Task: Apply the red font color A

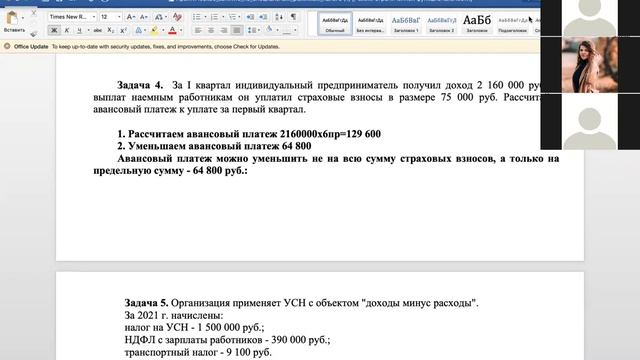Action: (x=172, y=30)
